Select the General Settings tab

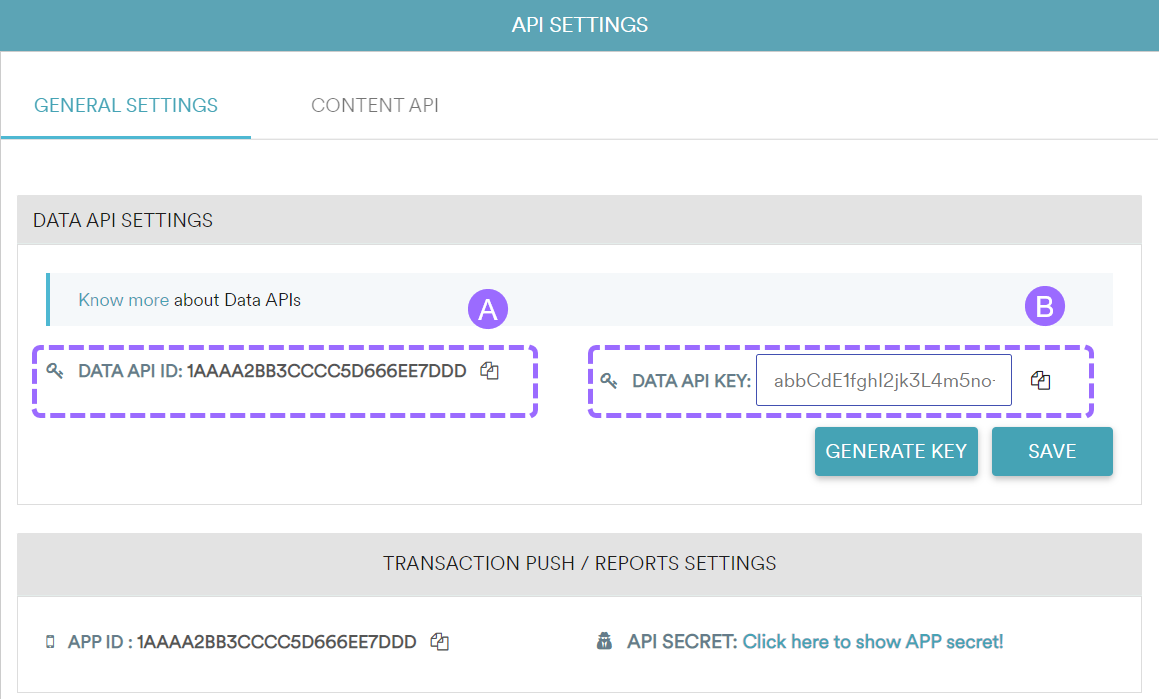tap(126, 105)
